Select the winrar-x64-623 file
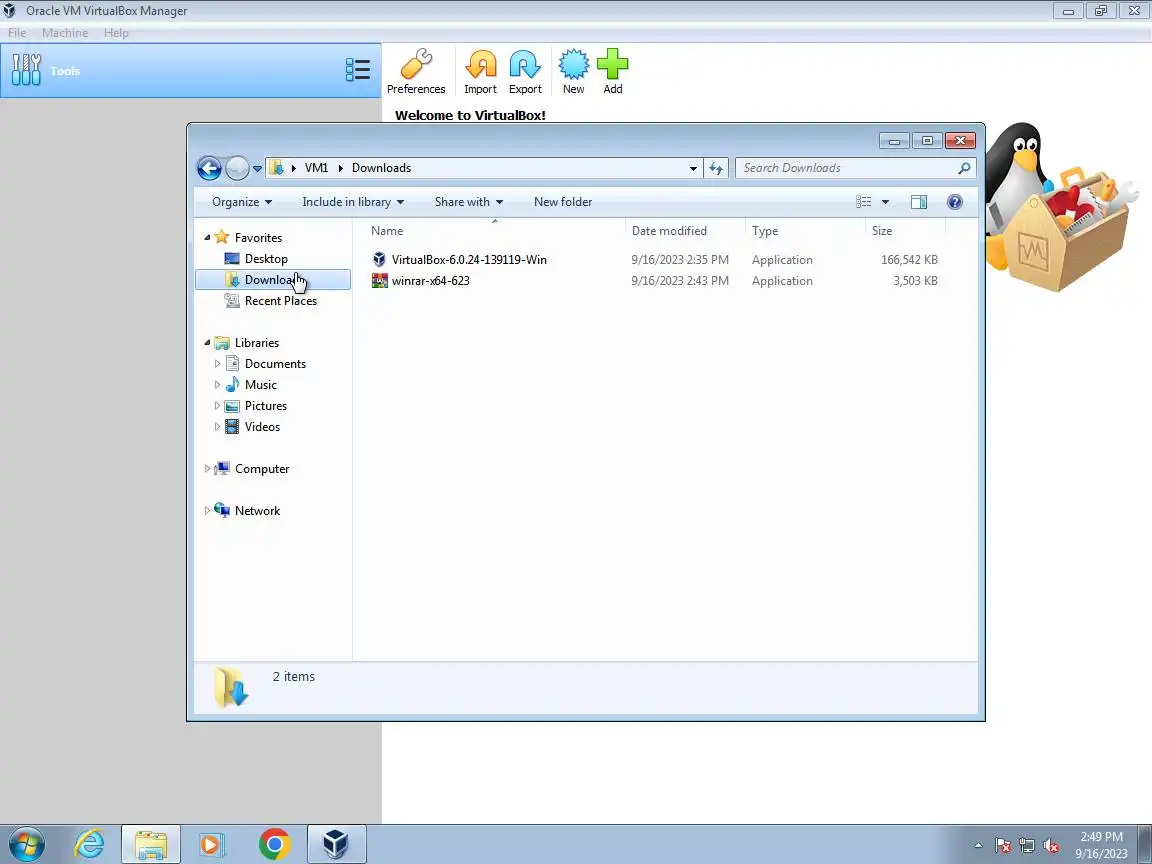 point(431,281)
